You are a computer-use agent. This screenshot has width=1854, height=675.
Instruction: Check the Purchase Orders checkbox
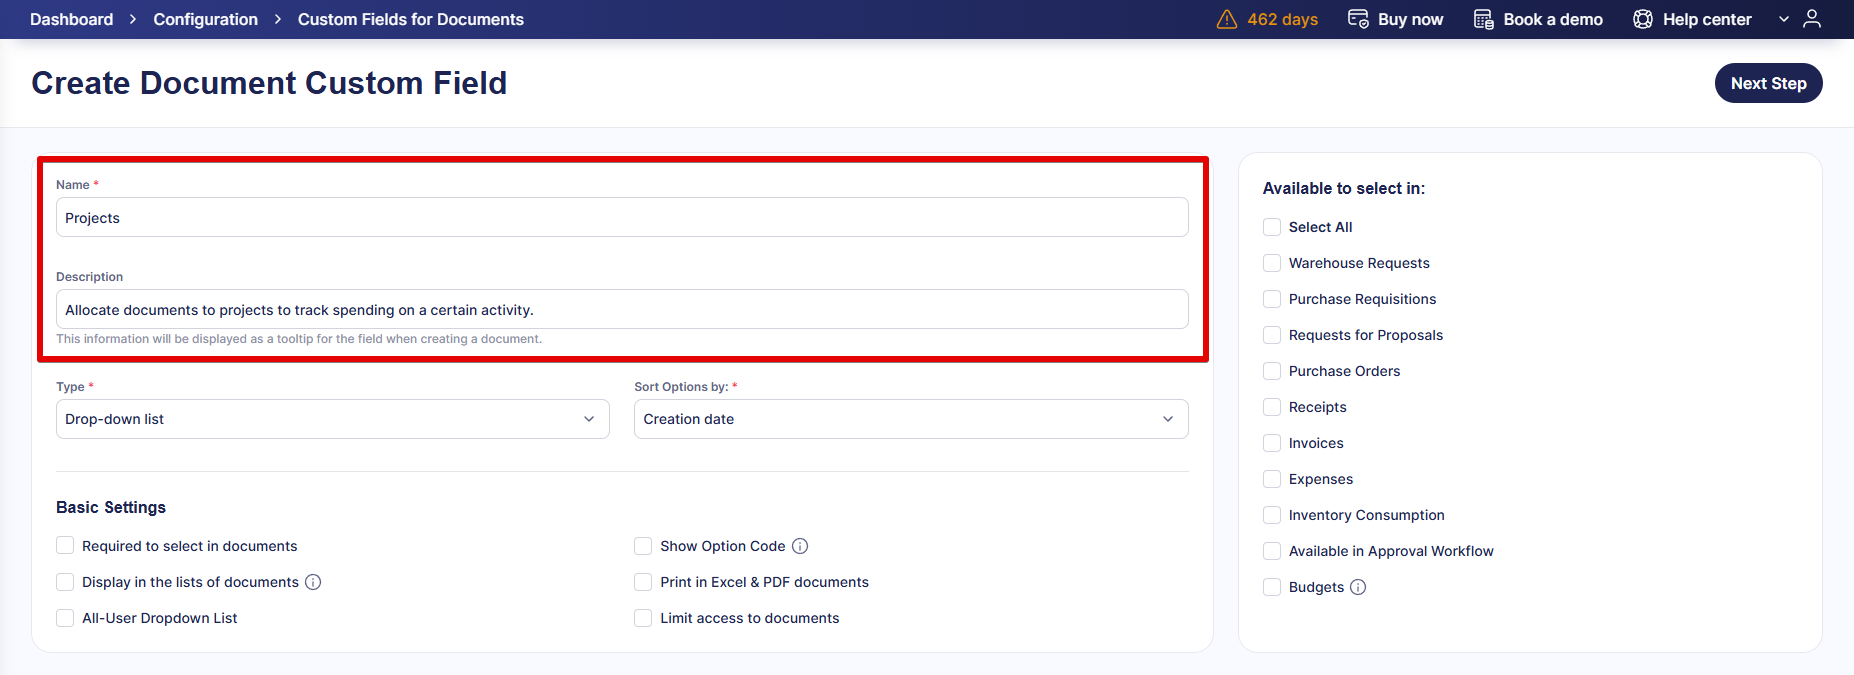pyautogui.click(x=1272, y=371)
